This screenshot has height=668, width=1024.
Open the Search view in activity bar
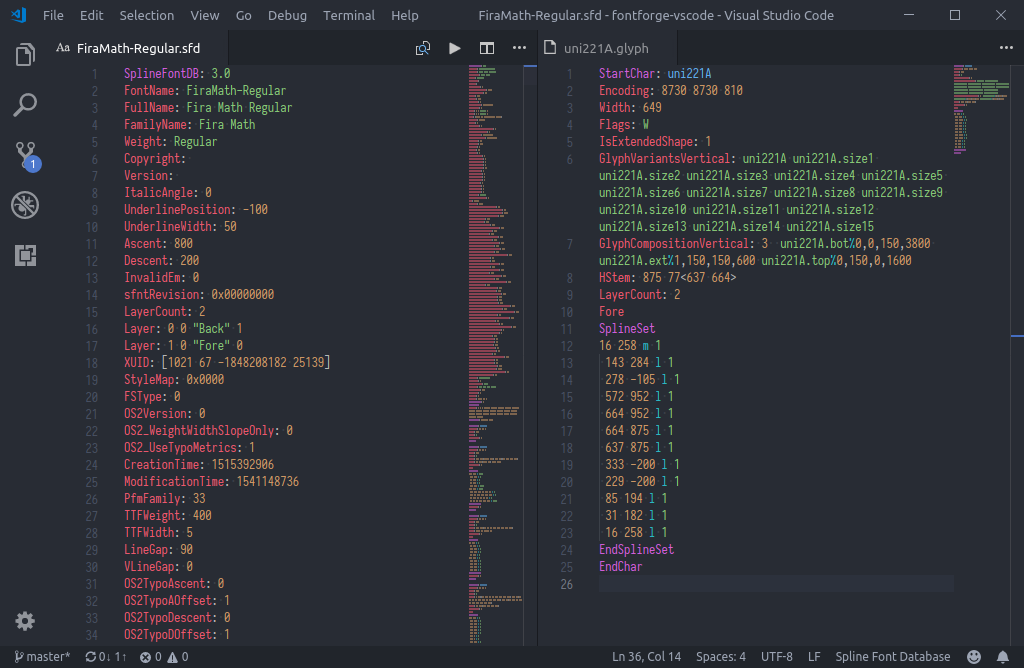25,104
